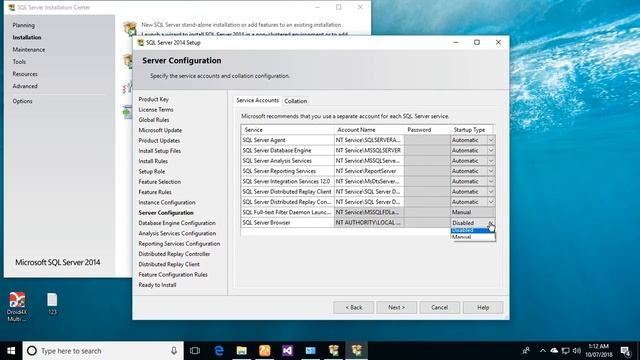The height and width of the screenshot is (360, 640).
Task: Open the volume tray icon
Action: (x=576, y=351)
